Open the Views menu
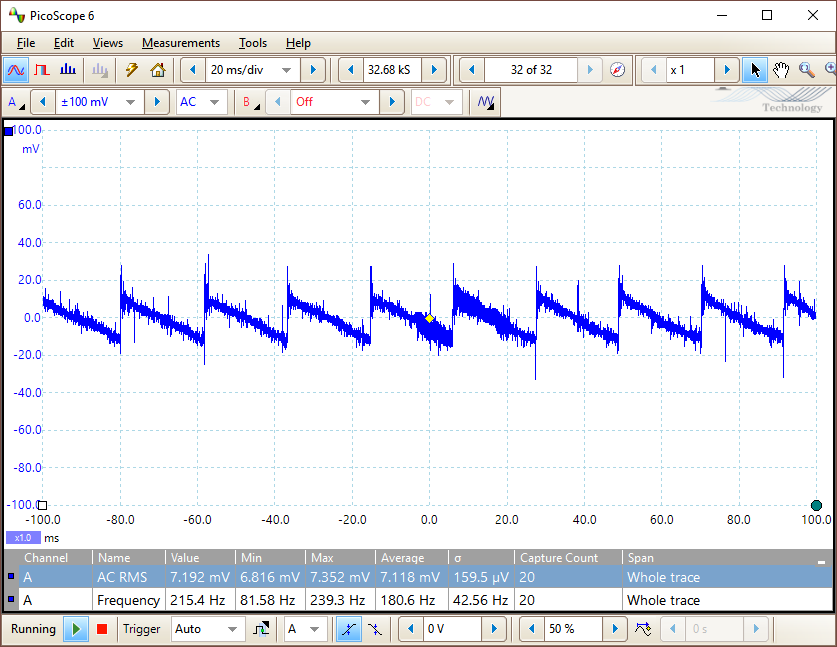Image resolution: width=837 pixels, height=647 pixels. pyautogui.click(x=107, y=43)
